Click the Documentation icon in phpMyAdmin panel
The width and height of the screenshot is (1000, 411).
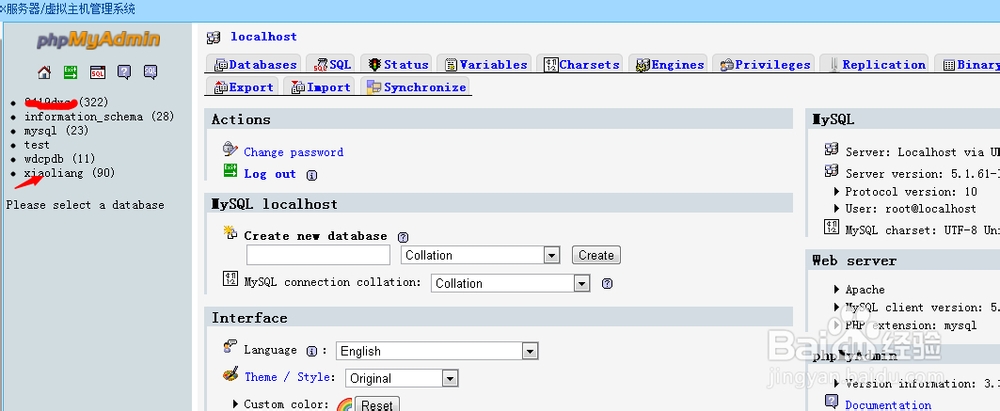tap(831, 401)
